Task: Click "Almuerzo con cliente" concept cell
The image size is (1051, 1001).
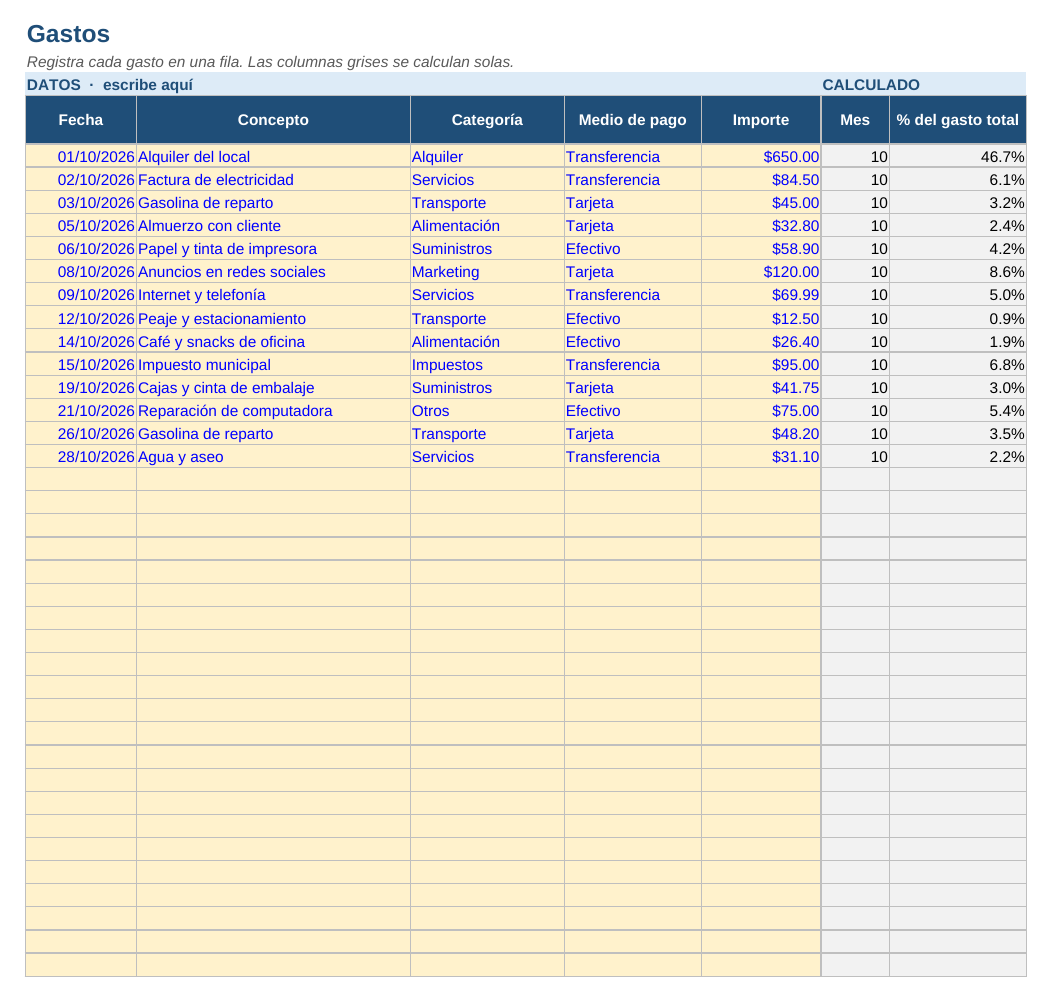Action: coord(273,226)
